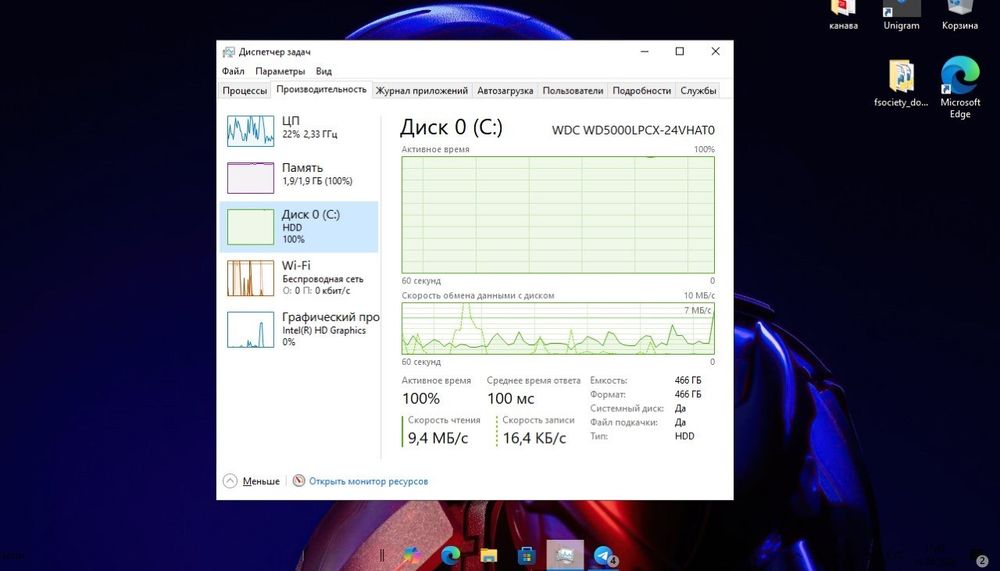The width and height of the screenshot is (1000, 571).
Task: Maximize the Диспетчер задач window
Action: [680, 52]
